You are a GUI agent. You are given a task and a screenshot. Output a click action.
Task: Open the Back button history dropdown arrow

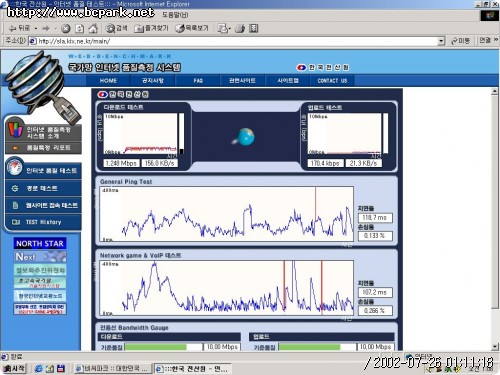coord(35,29)
